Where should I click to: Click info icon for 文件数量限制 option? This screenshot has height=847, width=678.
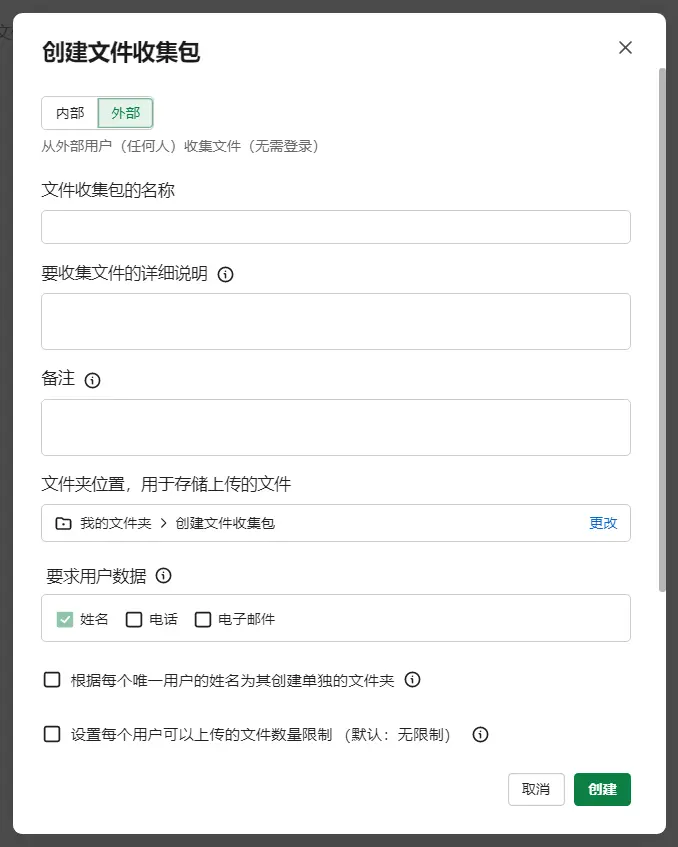pyautogui.click(x=480, y=735)
